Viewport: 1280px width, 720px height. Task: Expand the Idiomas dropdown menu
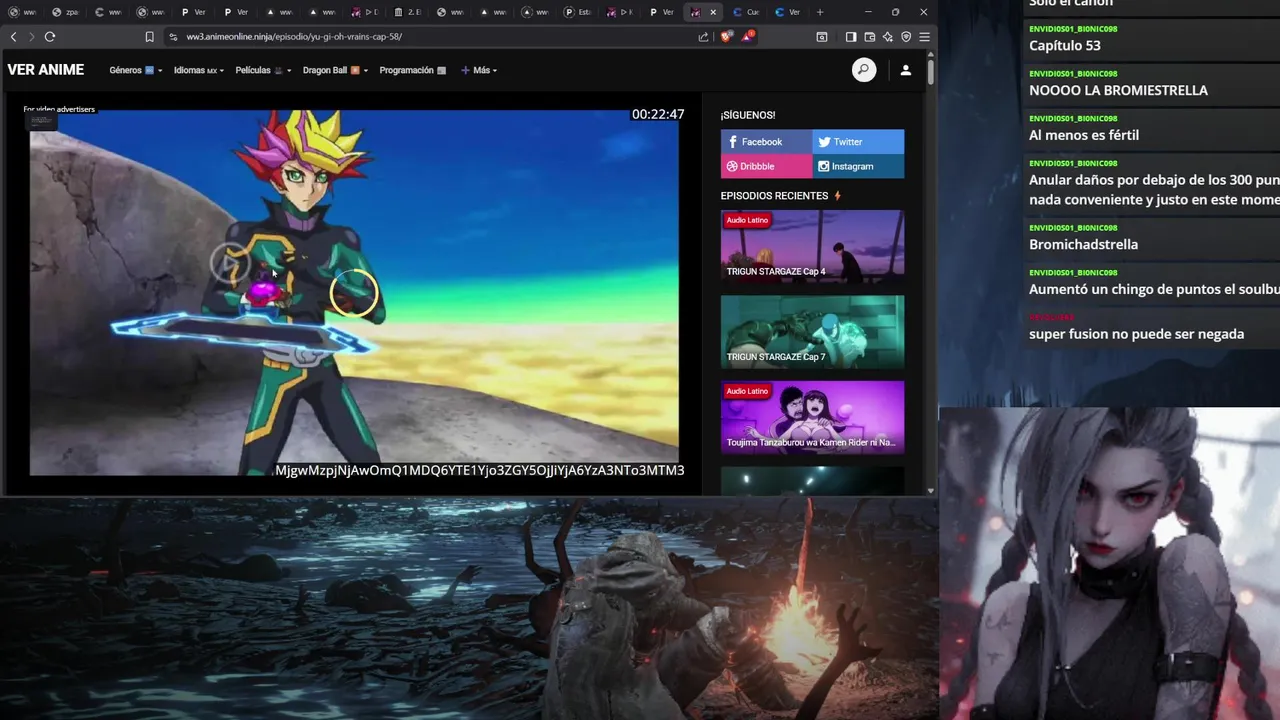point(198,70)
